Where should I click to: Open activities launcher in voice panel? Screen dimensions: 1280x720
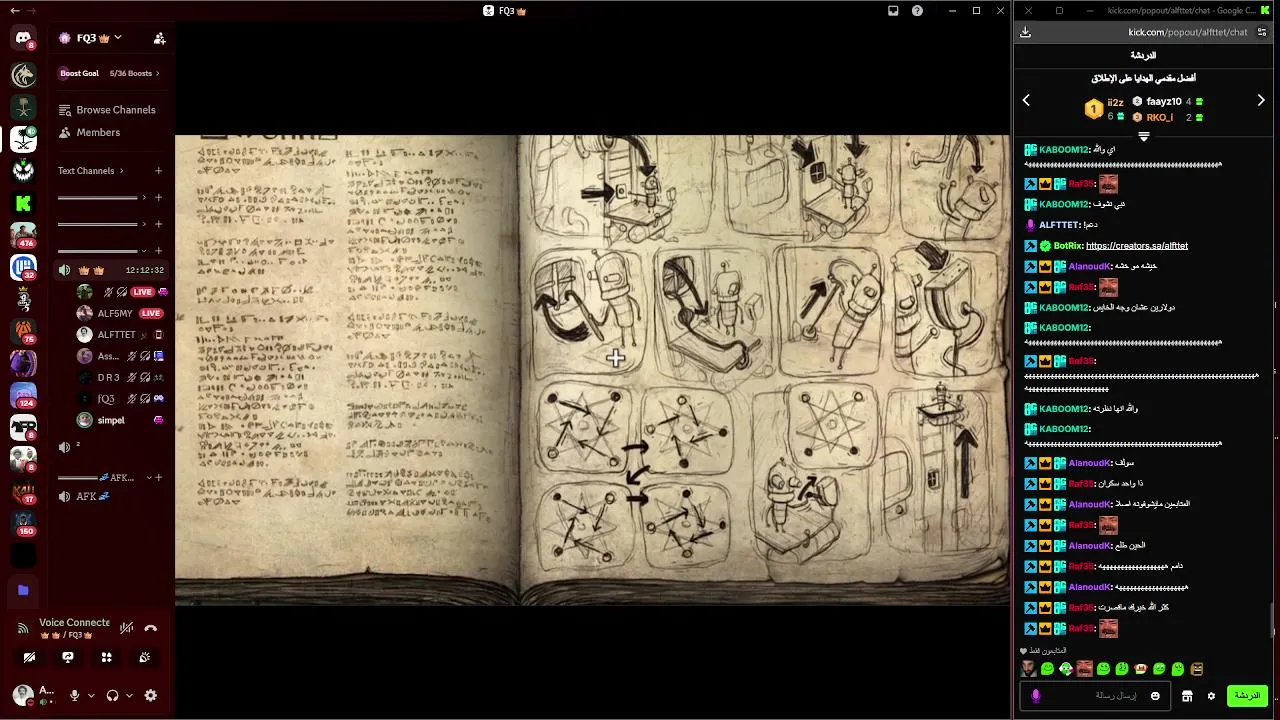coord(106,657)
